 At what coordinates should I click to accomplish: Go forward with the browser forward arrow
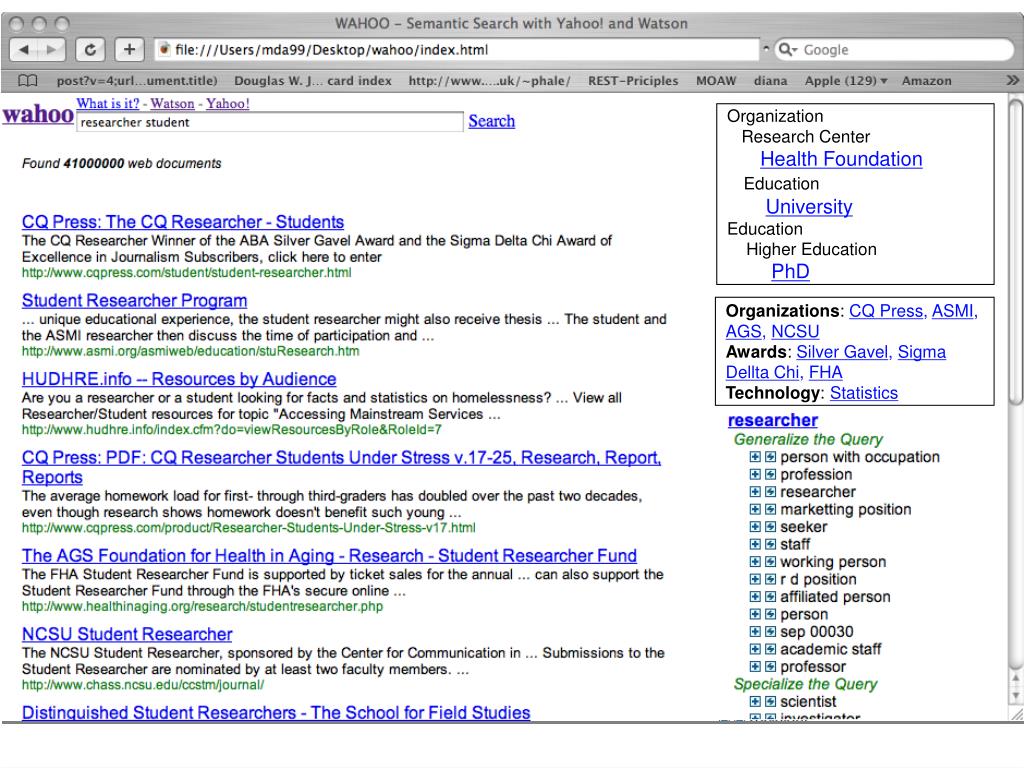point(52,50)
